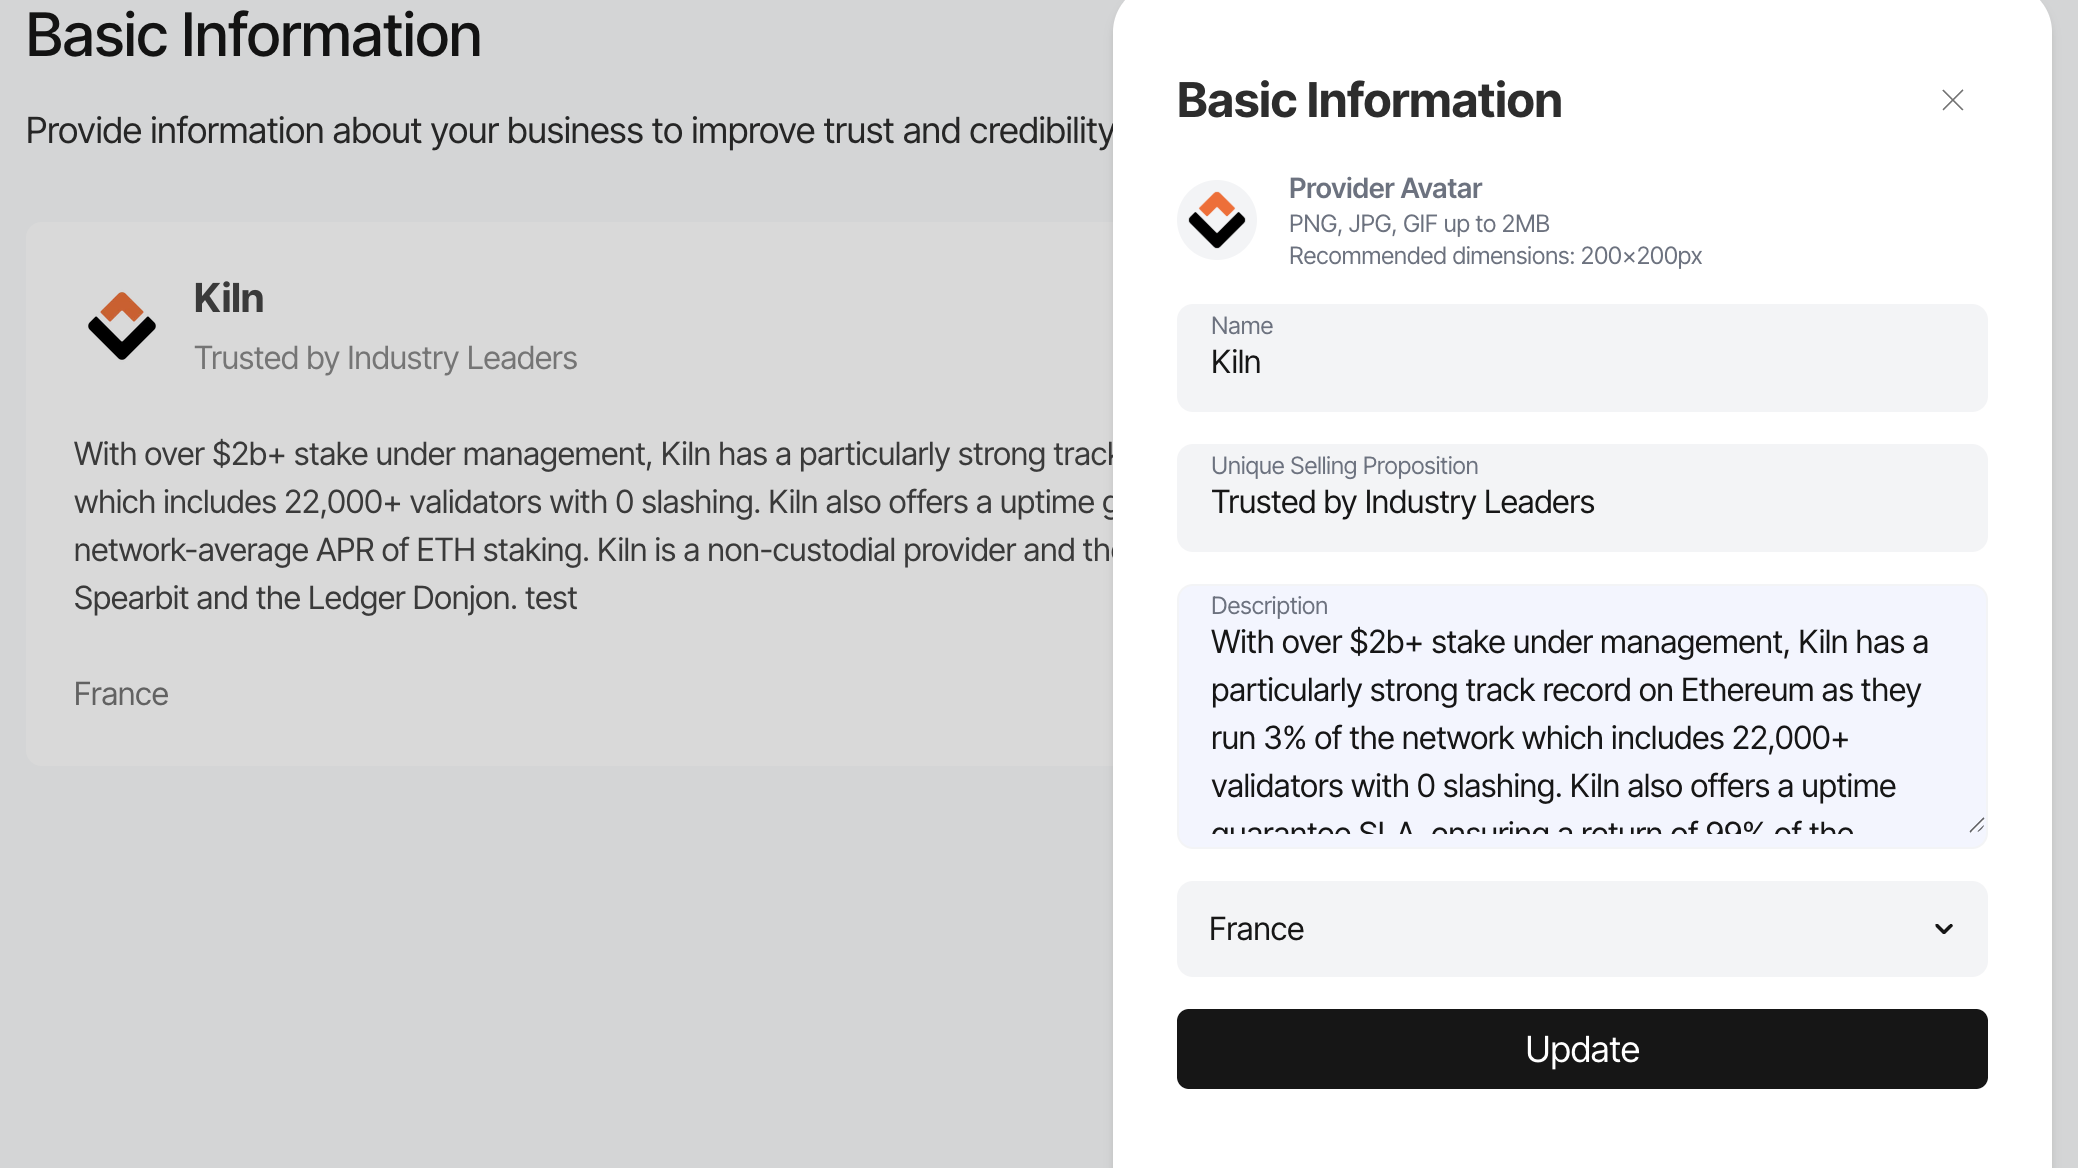Viewport: 2078px width, 1168px height.
Task: Click the PNG, JPG, GIF size hint
Action: click(1419, 224)
